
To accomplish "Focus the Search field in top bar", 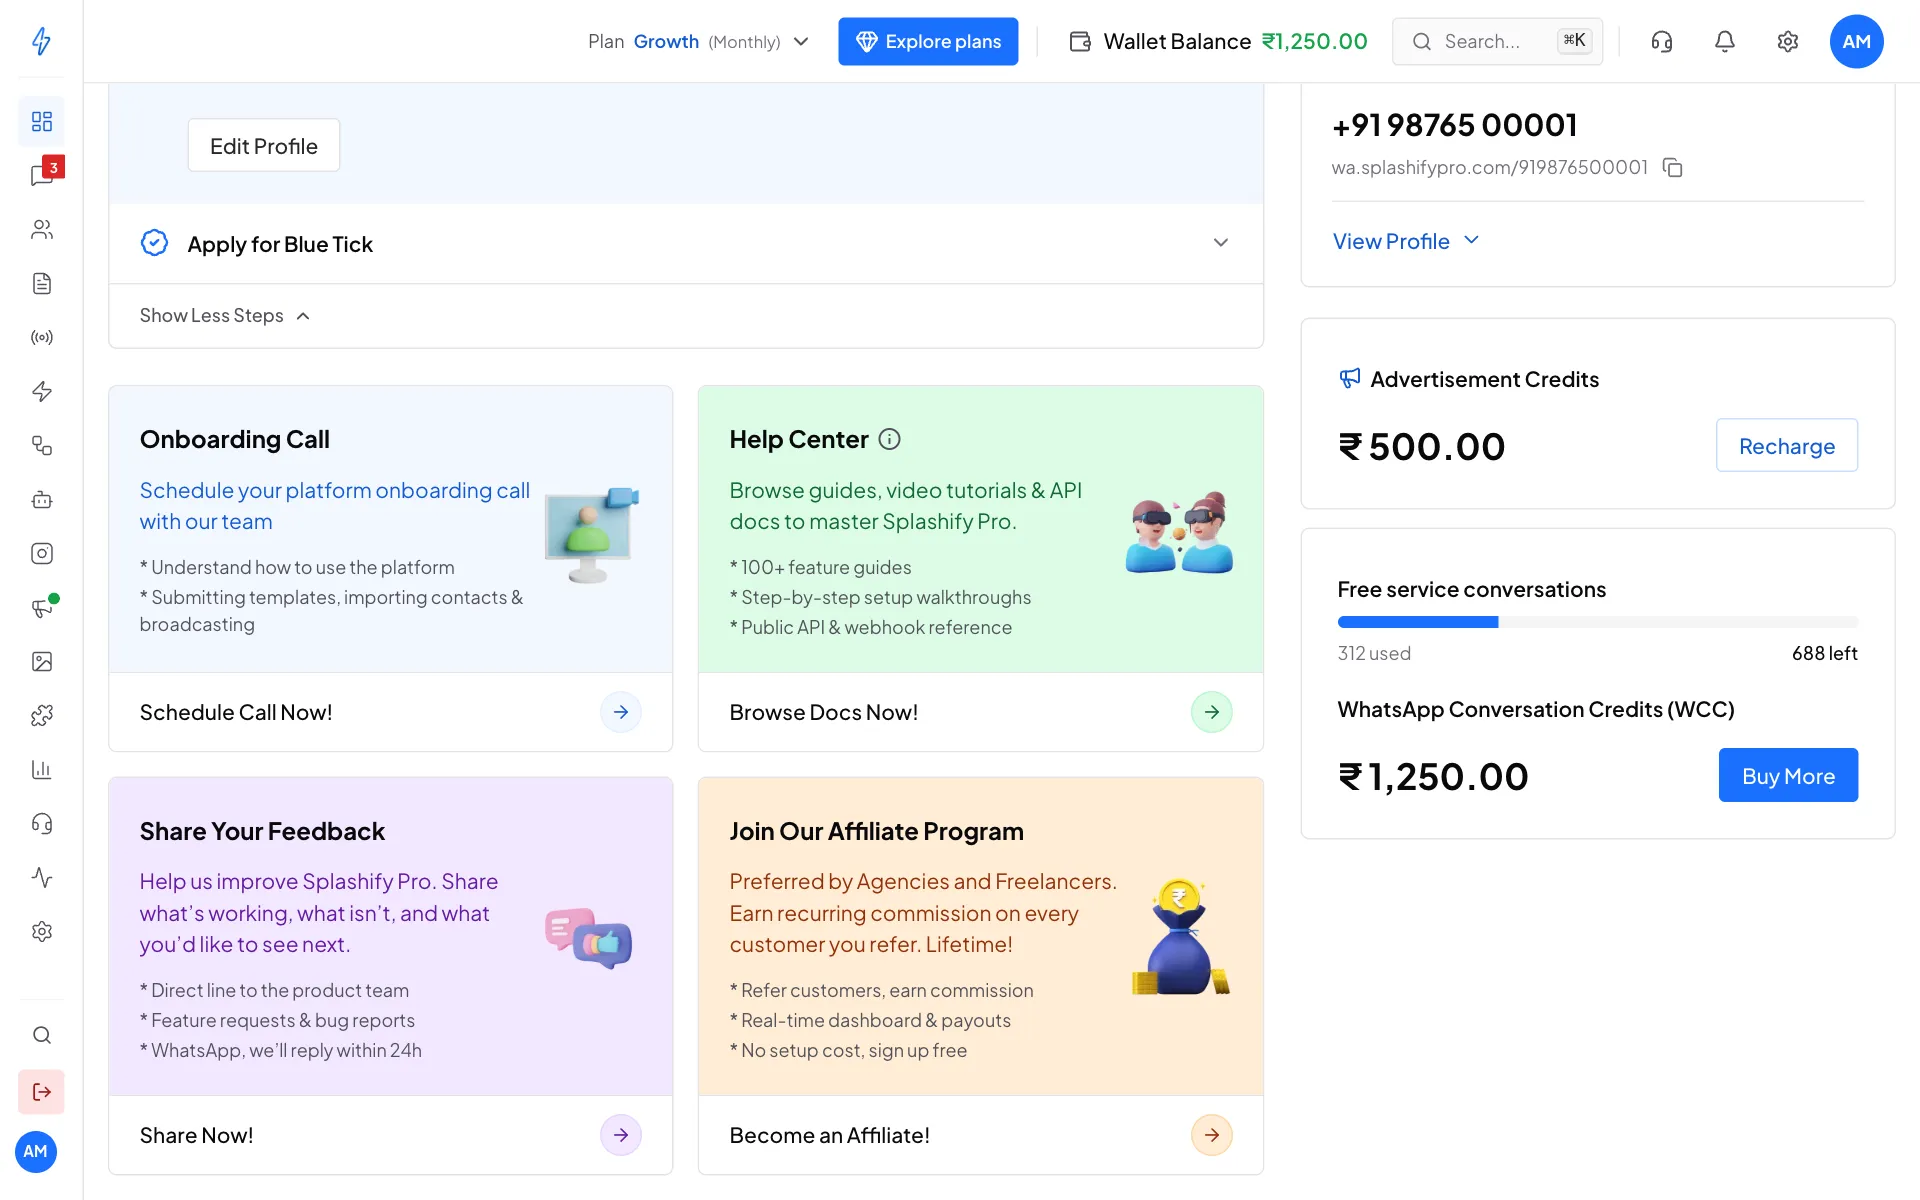I will [1497, 41].
